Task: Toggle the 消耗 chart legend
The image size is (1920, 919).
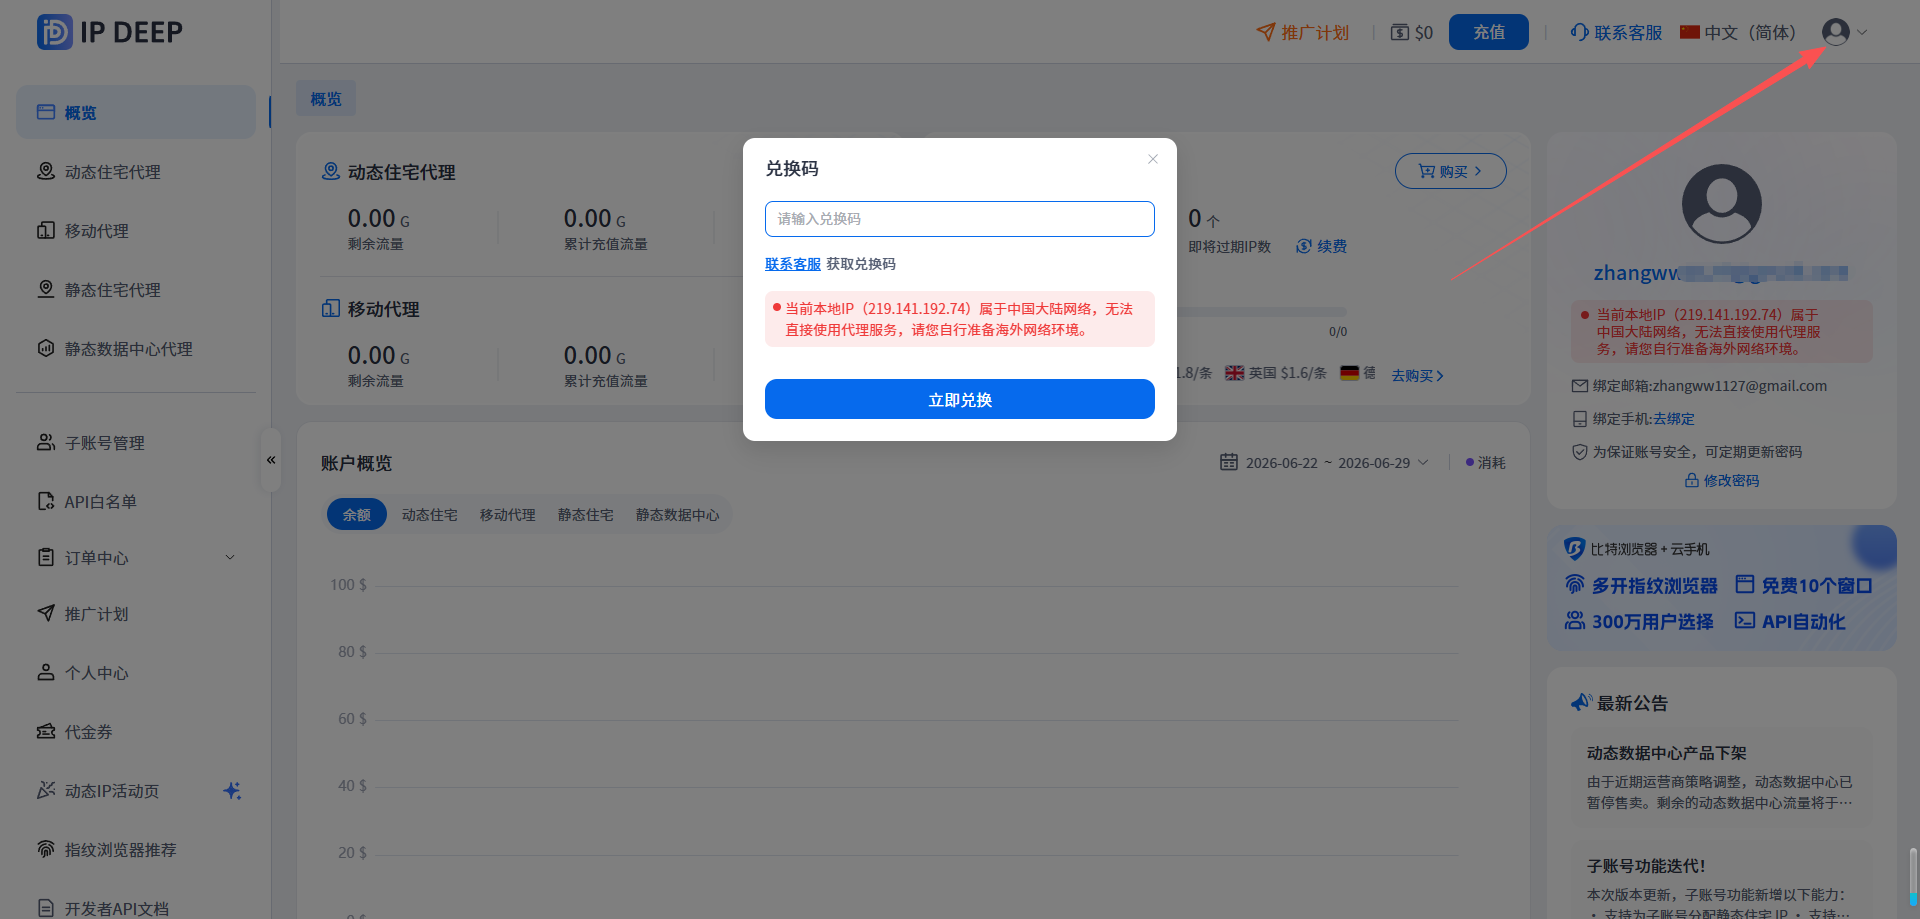Action: pos(1485,463)
